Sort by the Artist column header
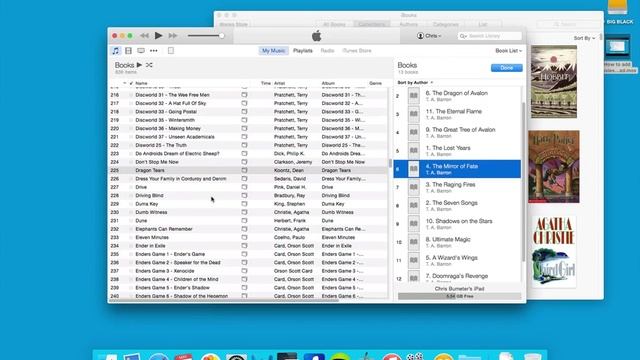The image size is (640, 360). tap(280, 83)
